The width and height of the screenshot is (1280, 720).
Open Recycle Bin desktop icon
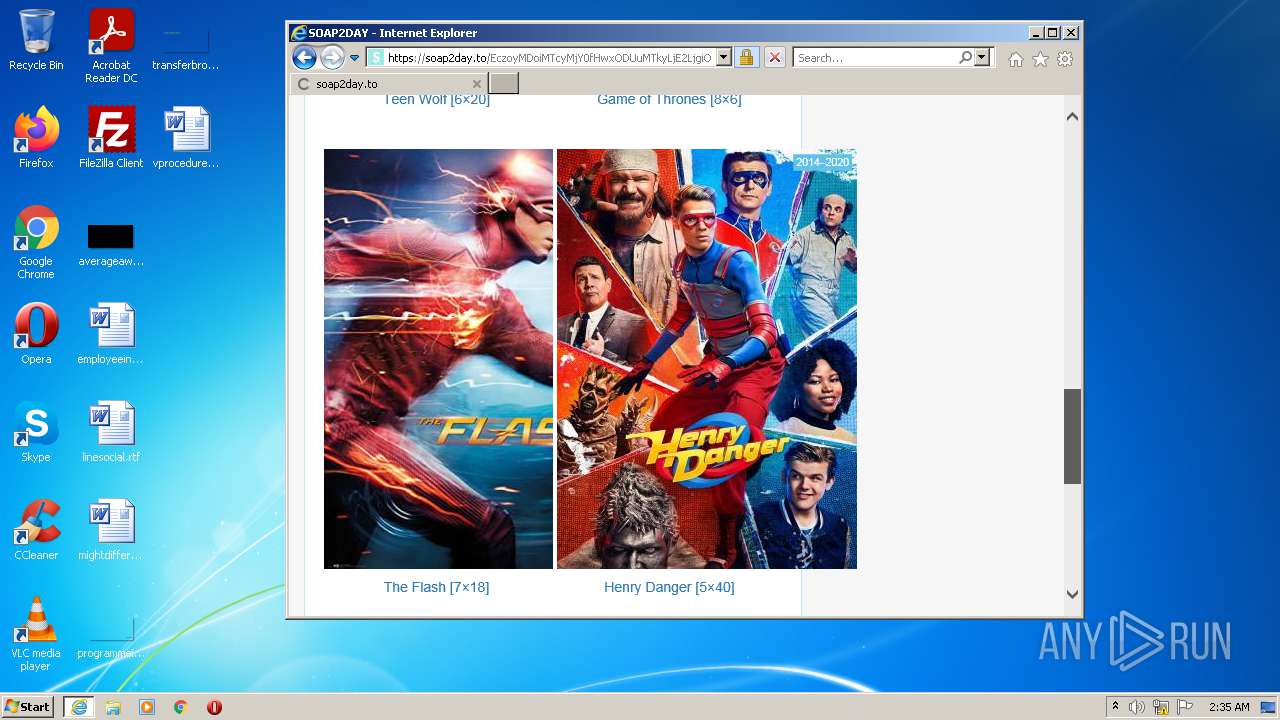pos(36,40)
